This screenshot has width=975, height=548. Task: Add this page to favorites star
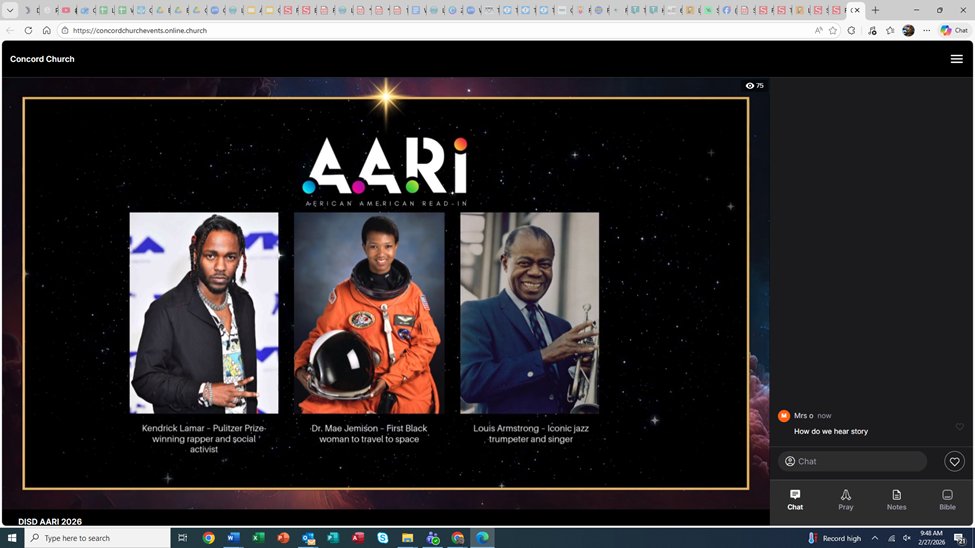pyautogui.click(x=833, y=30)
